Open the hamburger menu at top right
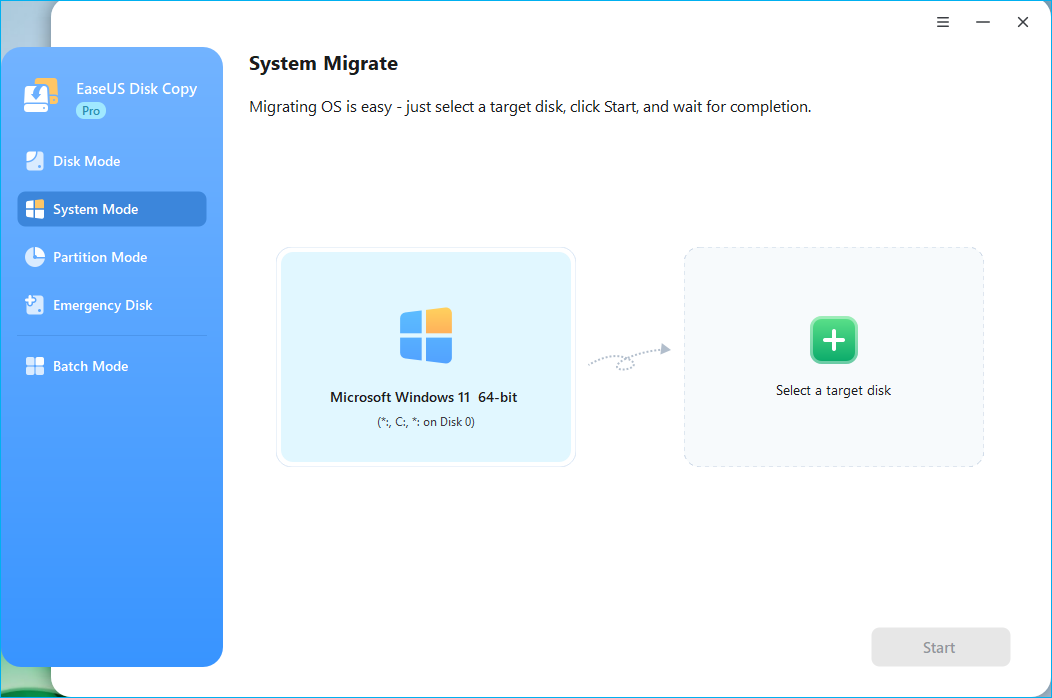The image size is (1052, 698). click(x=942, y=21)
